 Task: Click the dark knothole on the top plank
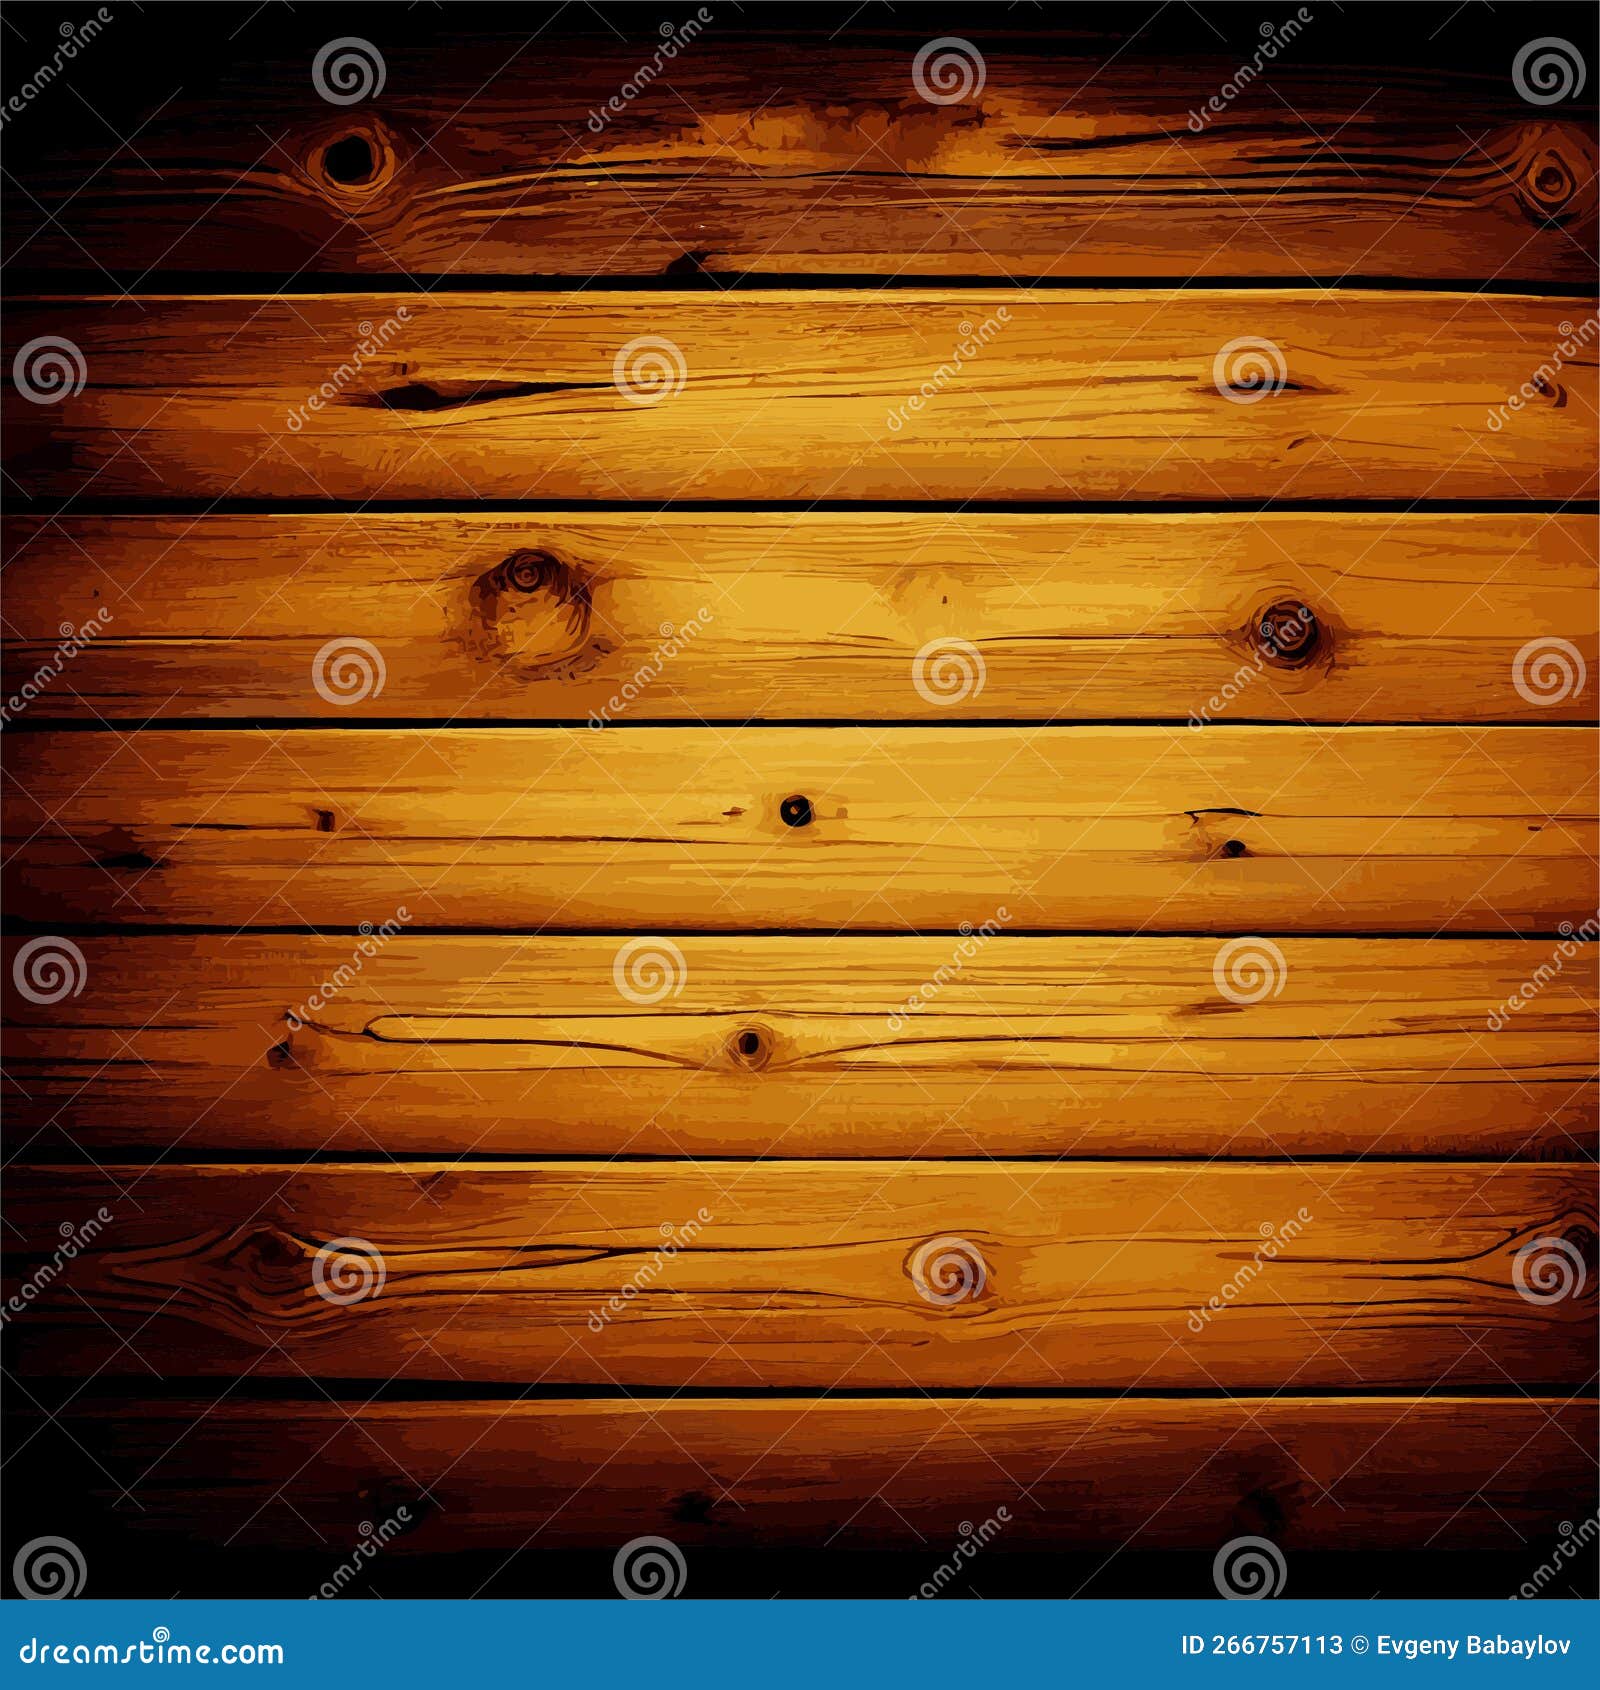(x=350, y=160)
